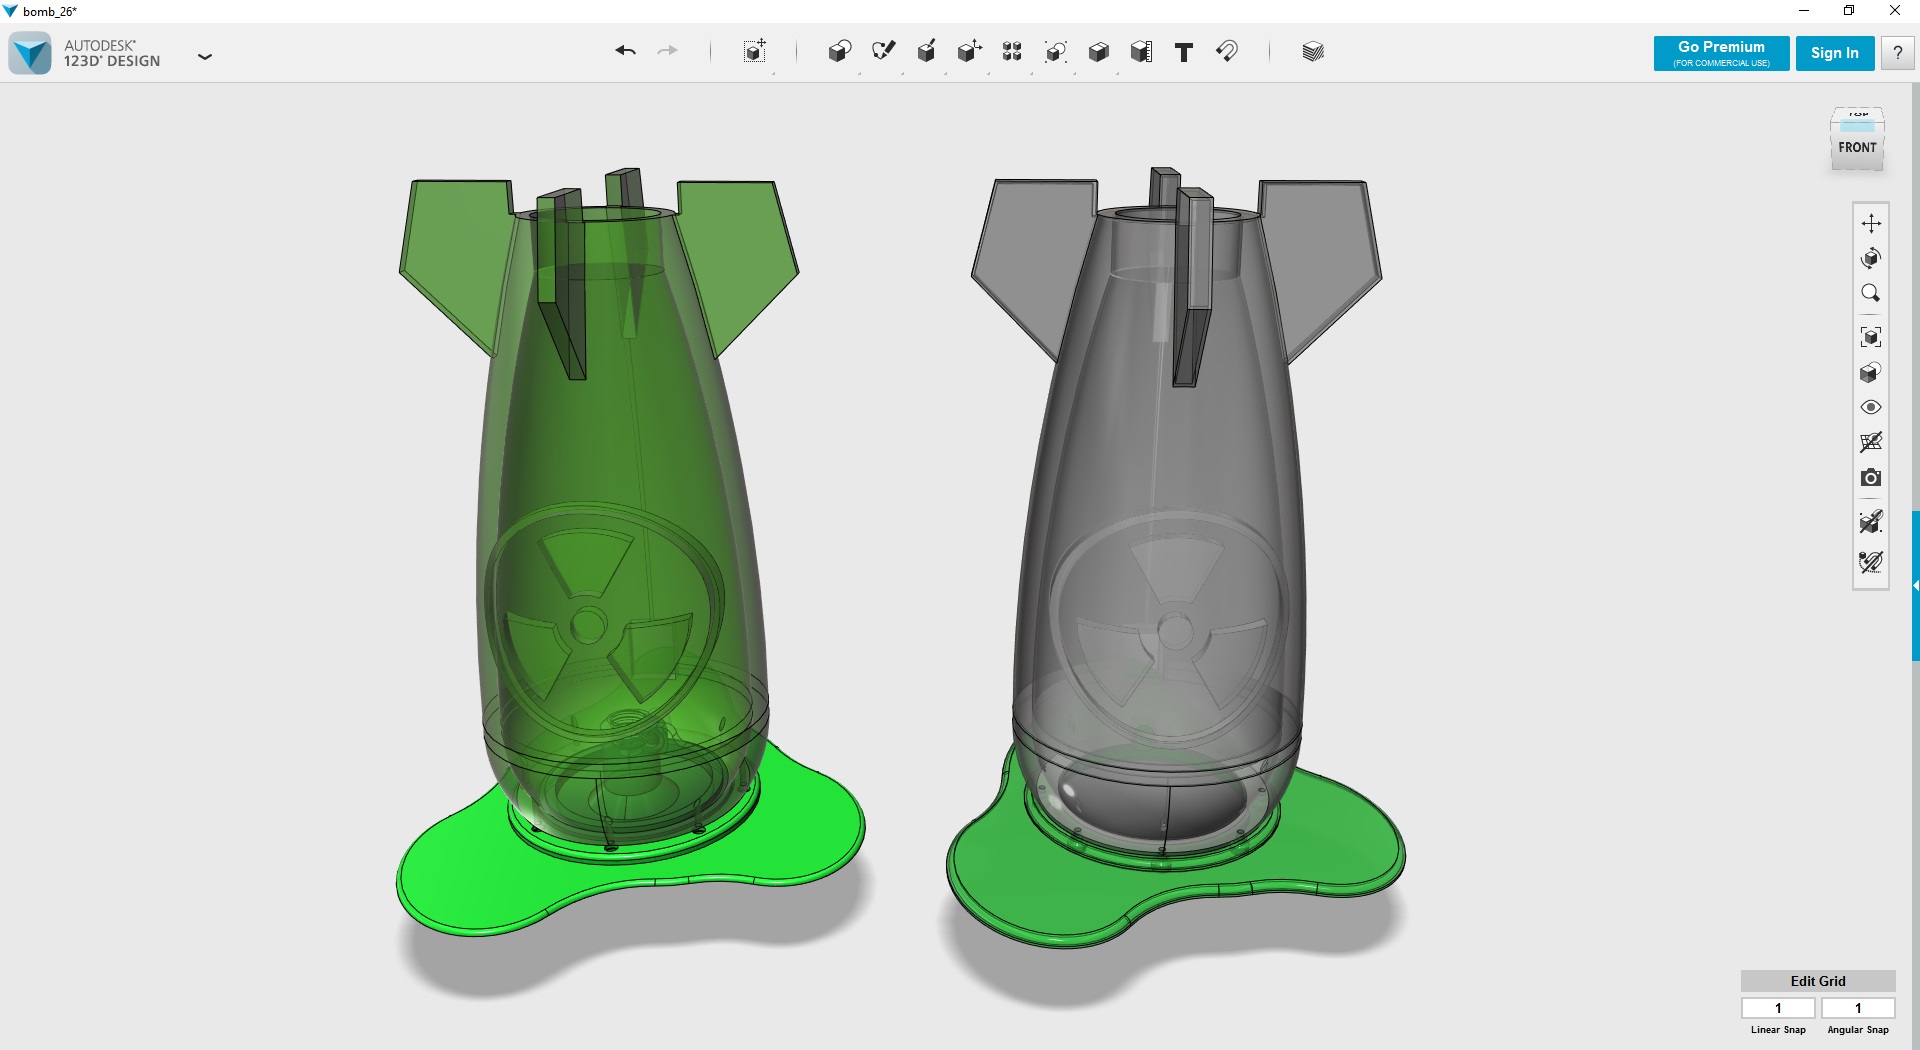Redo the last undone action
This screenshot has width=1920, height=1050.
[x=667, y=51]
